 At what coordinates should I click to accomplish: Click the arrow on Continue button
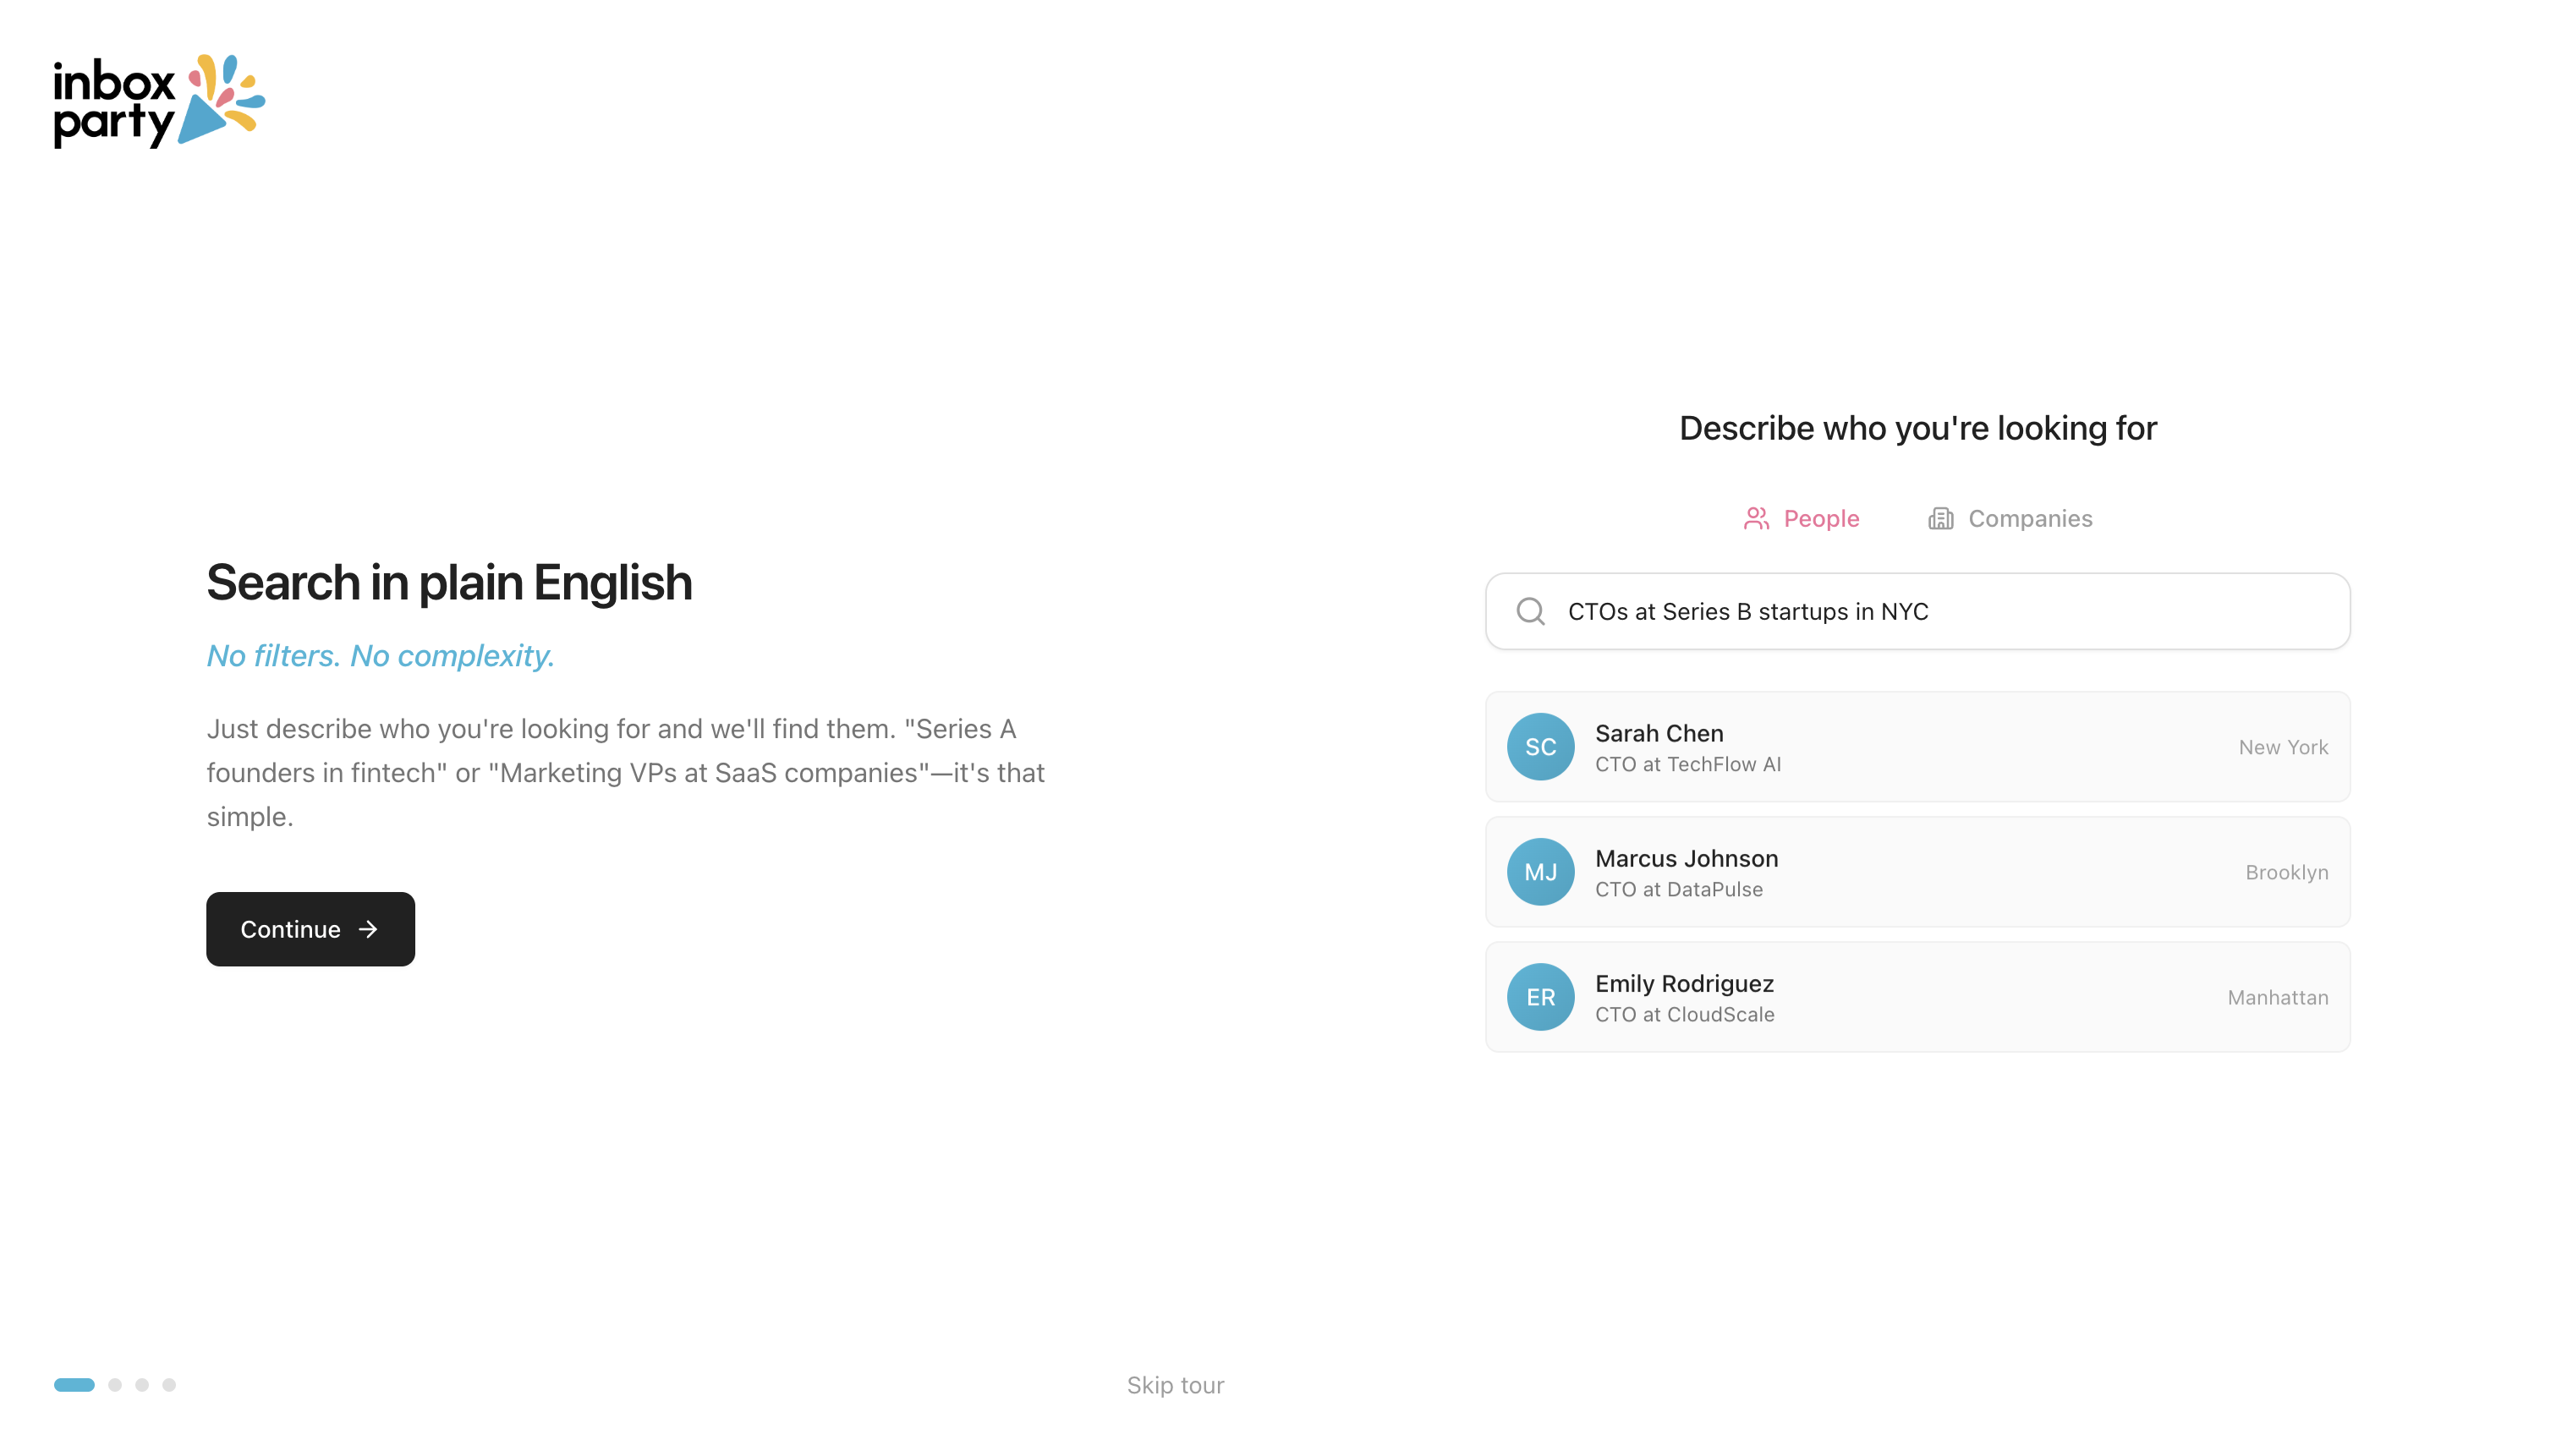click(x=368, y=929)
